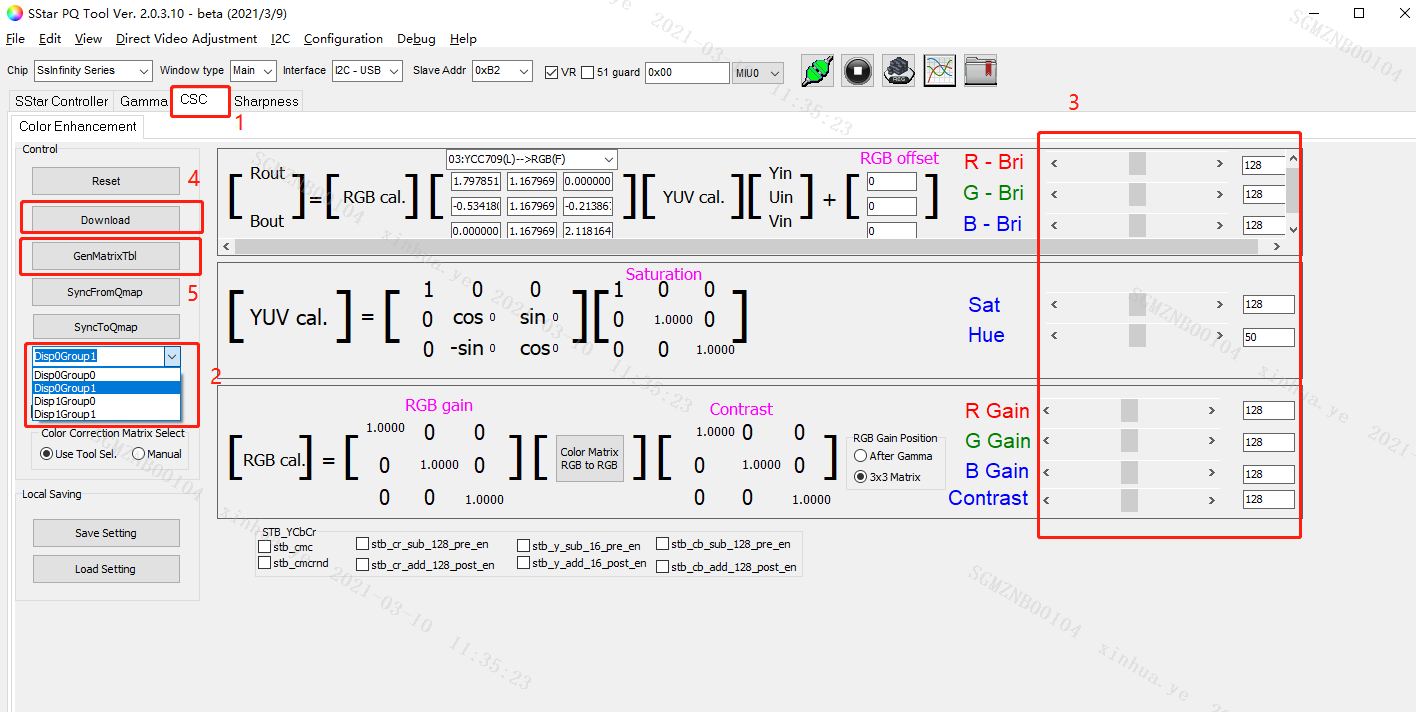Click left arrow of the Contrast slider

1048,500
